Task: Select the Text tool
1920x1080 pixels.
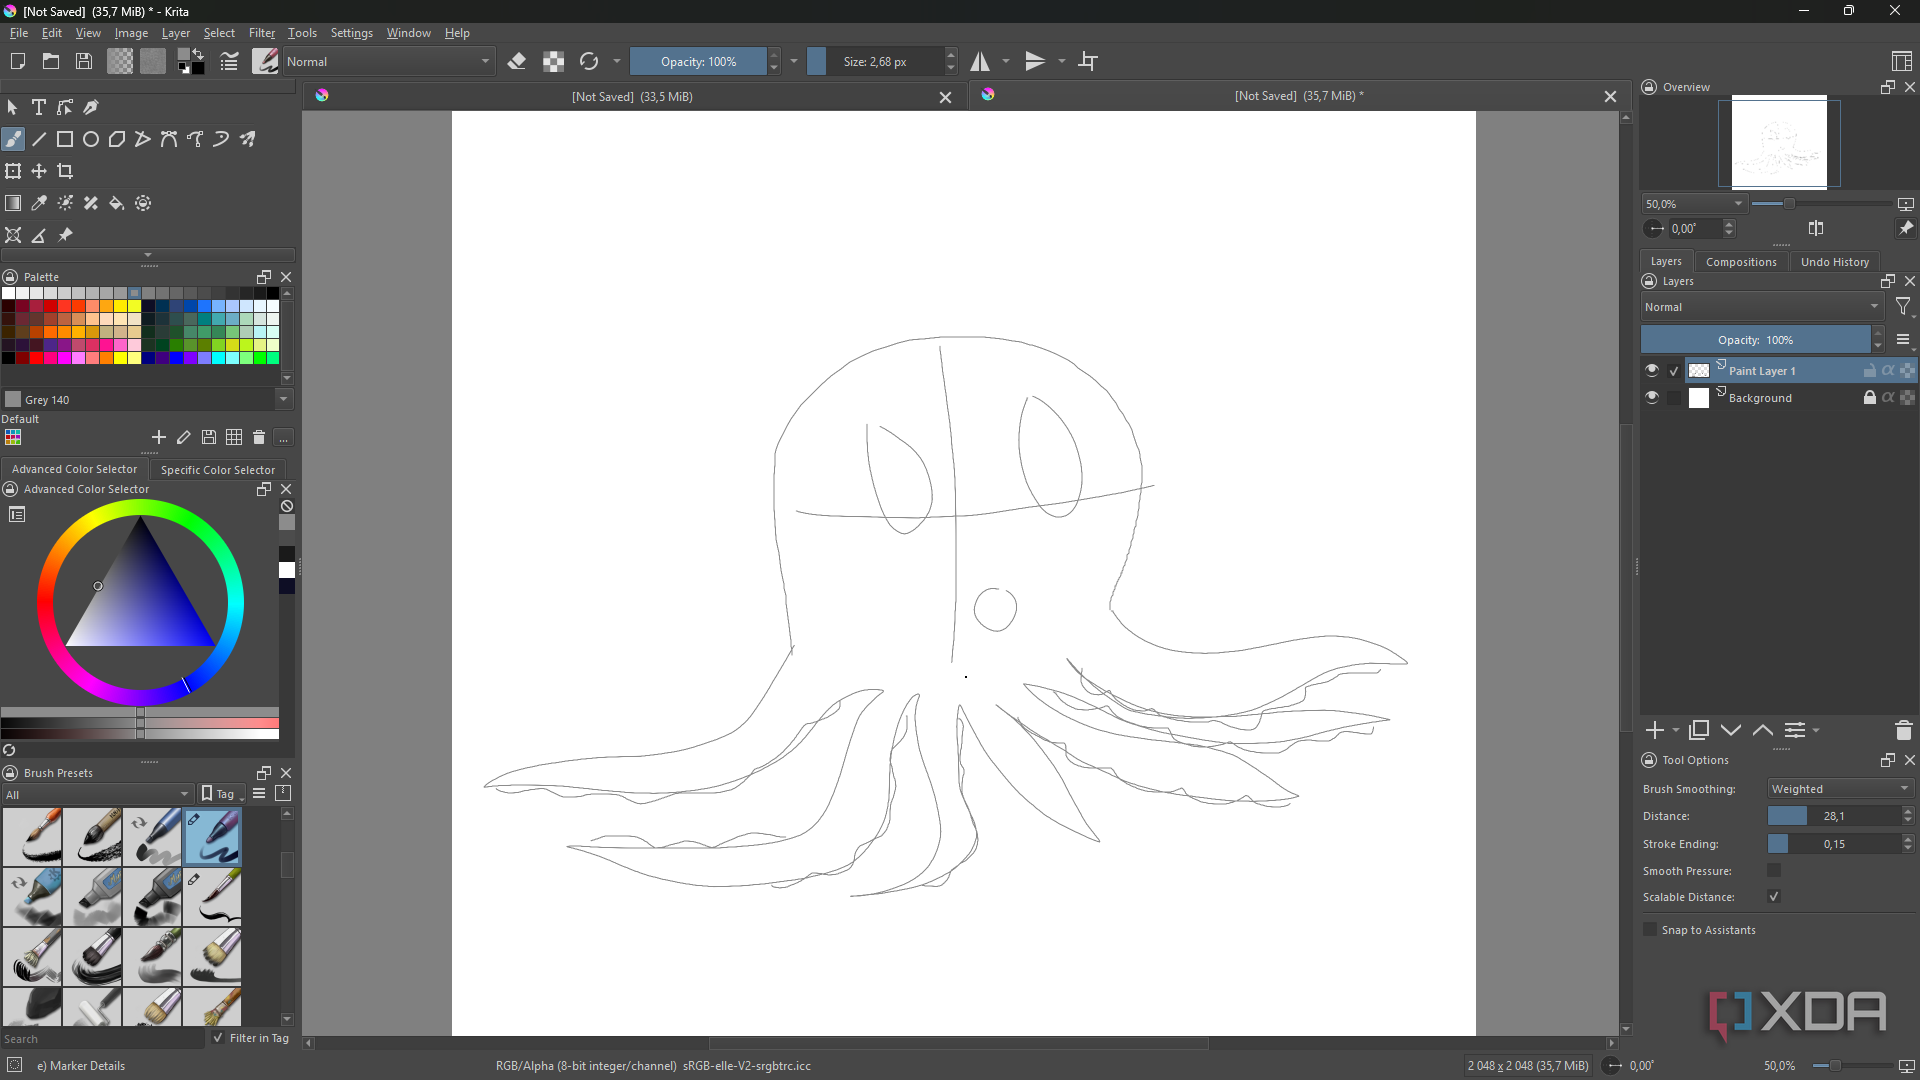Action: click(39, 107)
